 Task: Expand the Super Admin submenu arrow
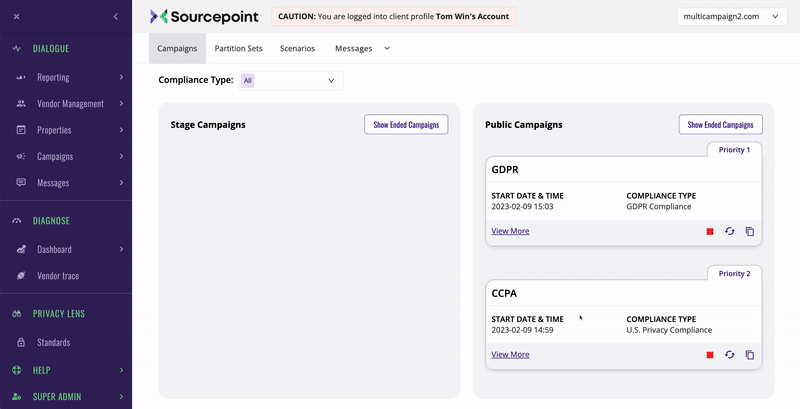point(121,396)
